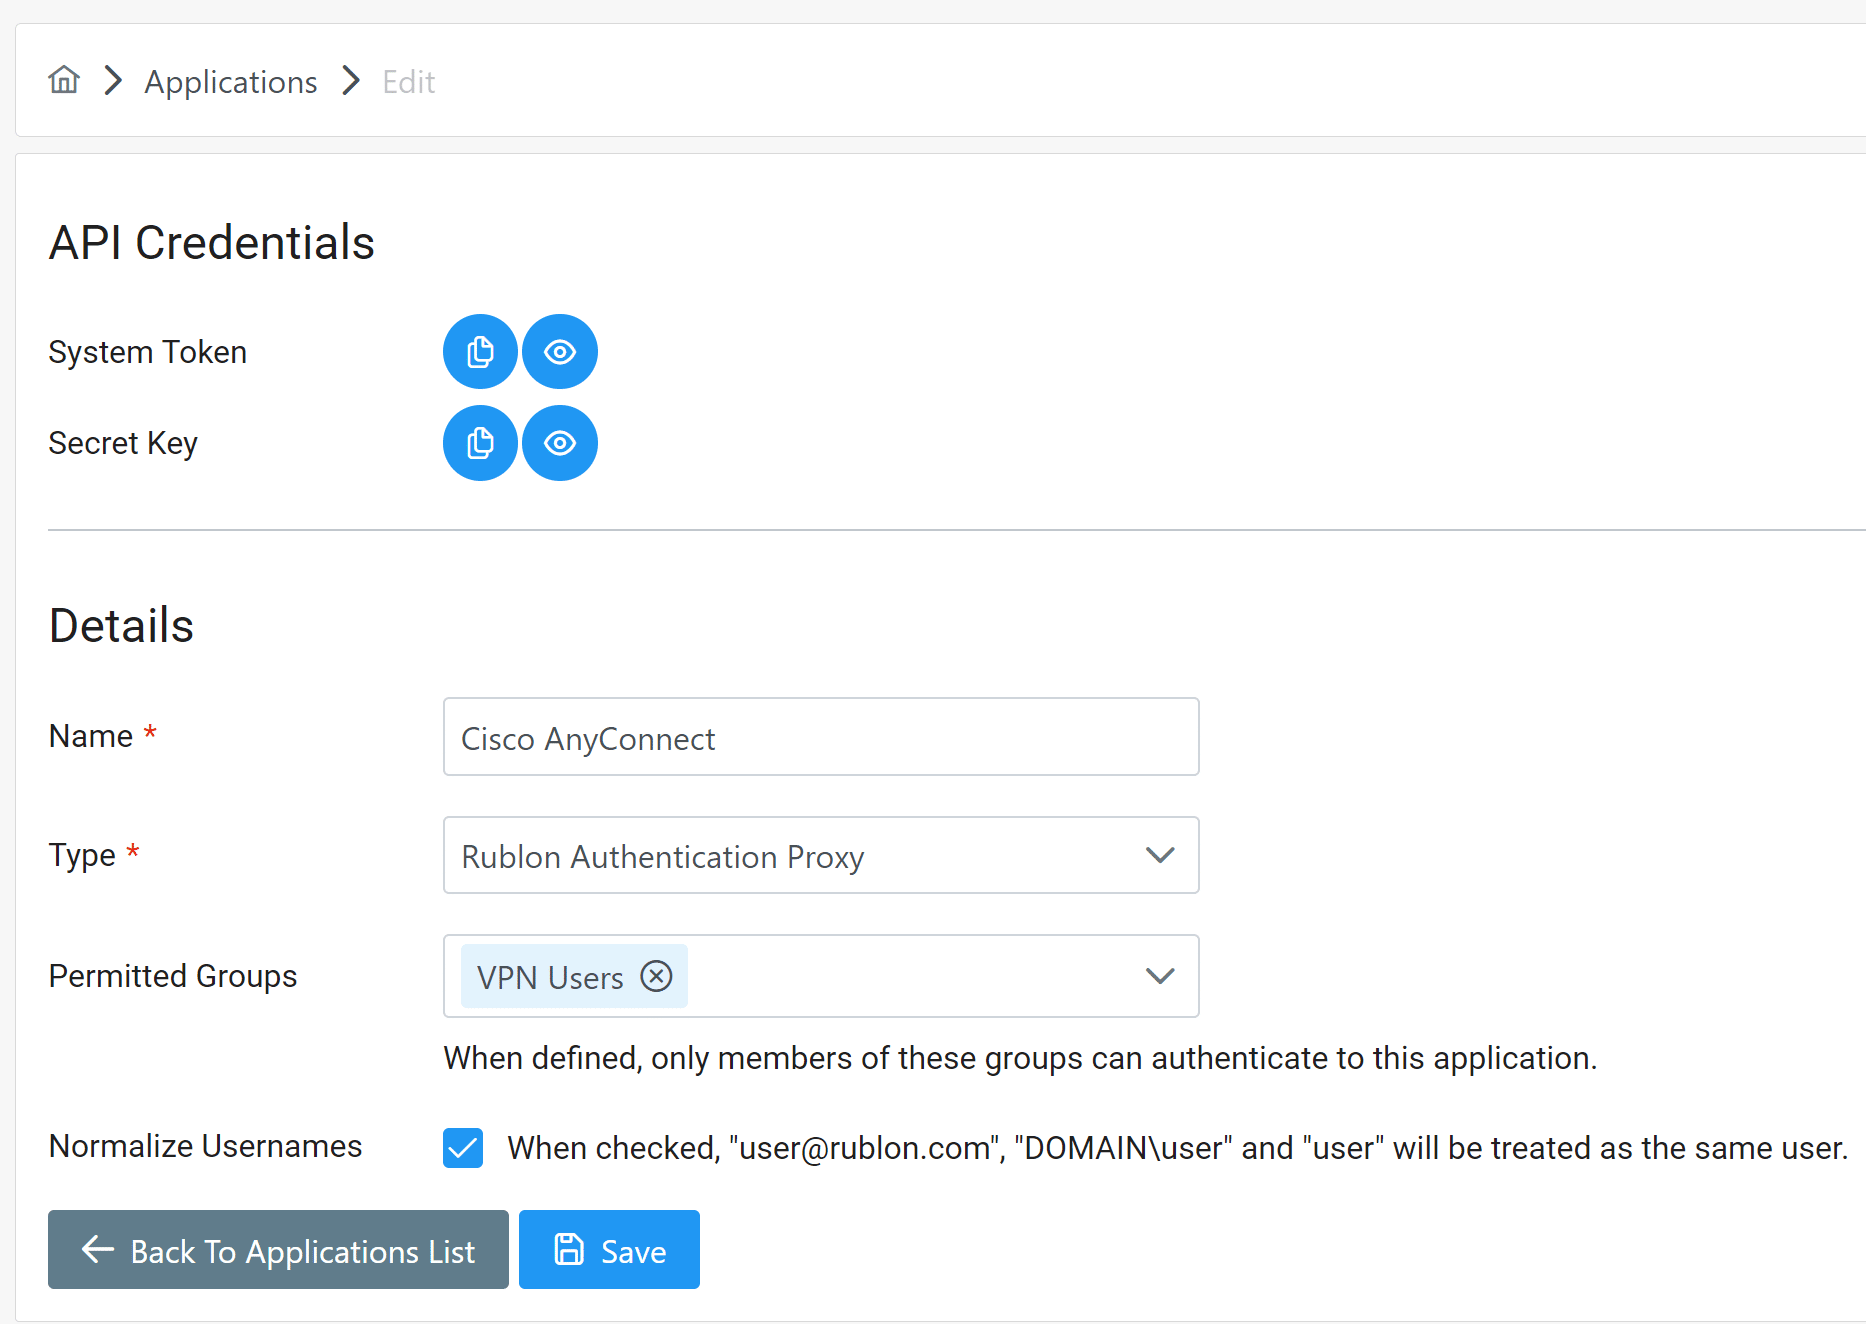Expand the Permitted Groups dropdown arrow
This screenshot has width=1866, height=1324.
coord(1160,976)
